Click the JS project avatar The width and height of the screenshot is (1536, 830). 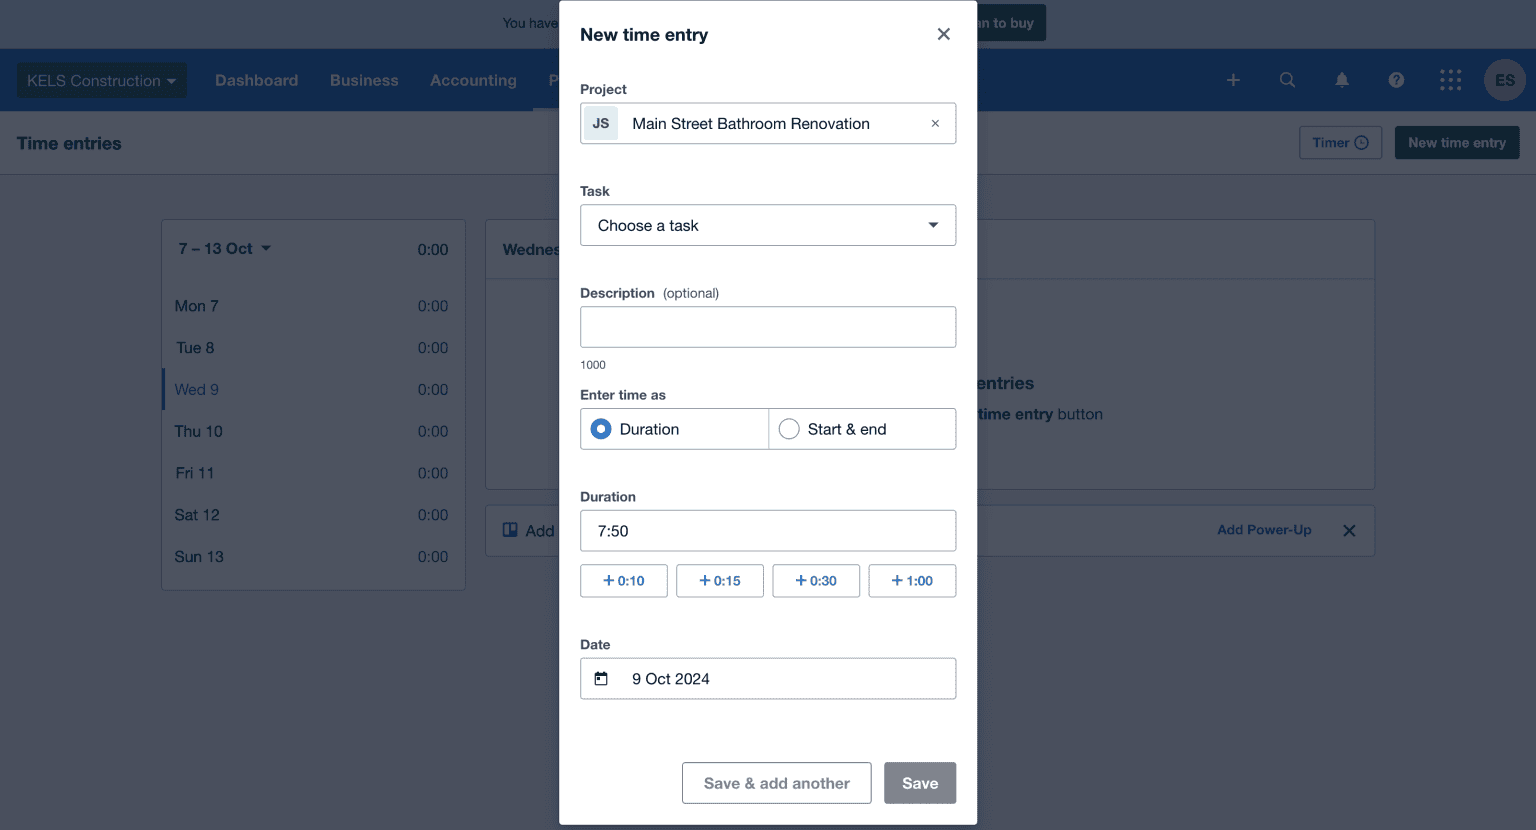[x=600, y=123]
